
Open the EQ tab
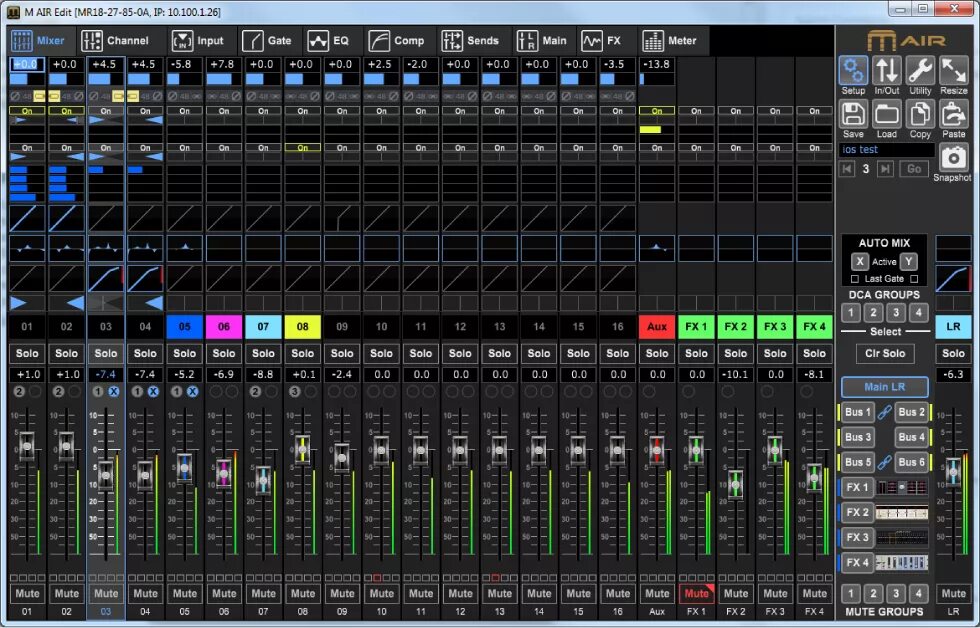point(330,41)
